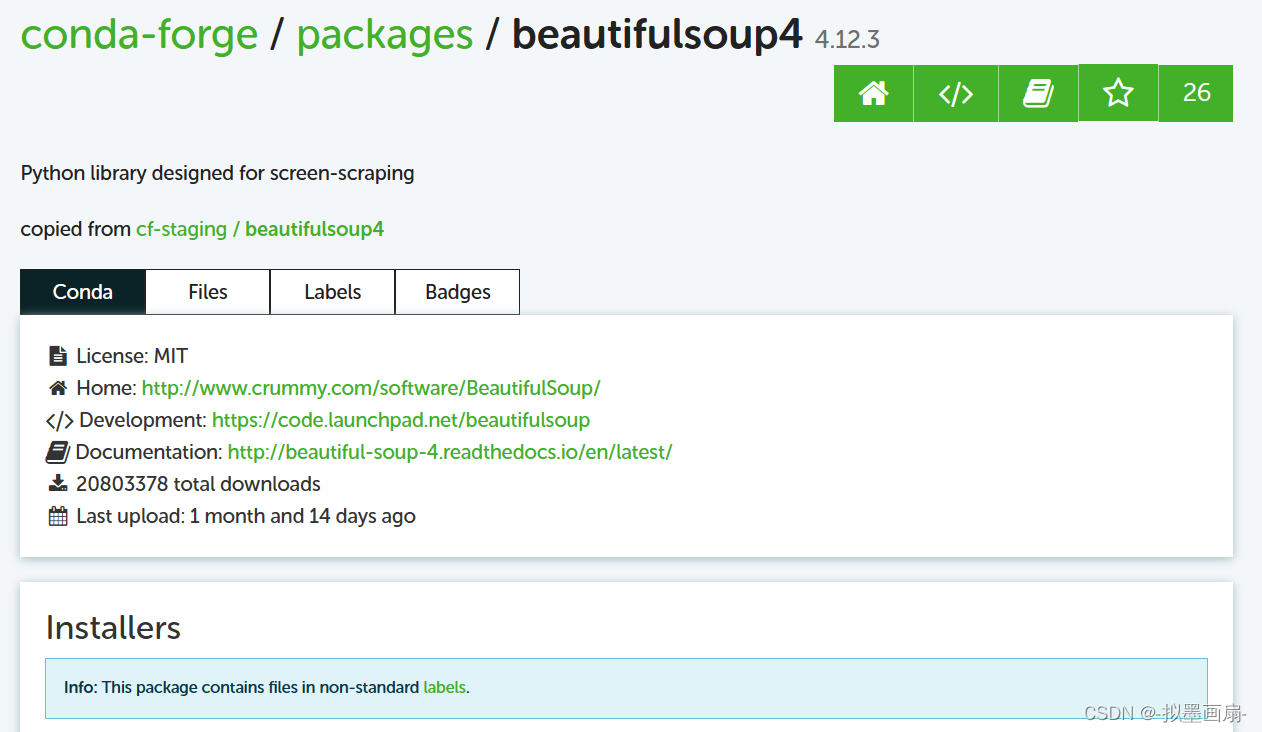Click the download icon beside total downloads

[57, 484]
